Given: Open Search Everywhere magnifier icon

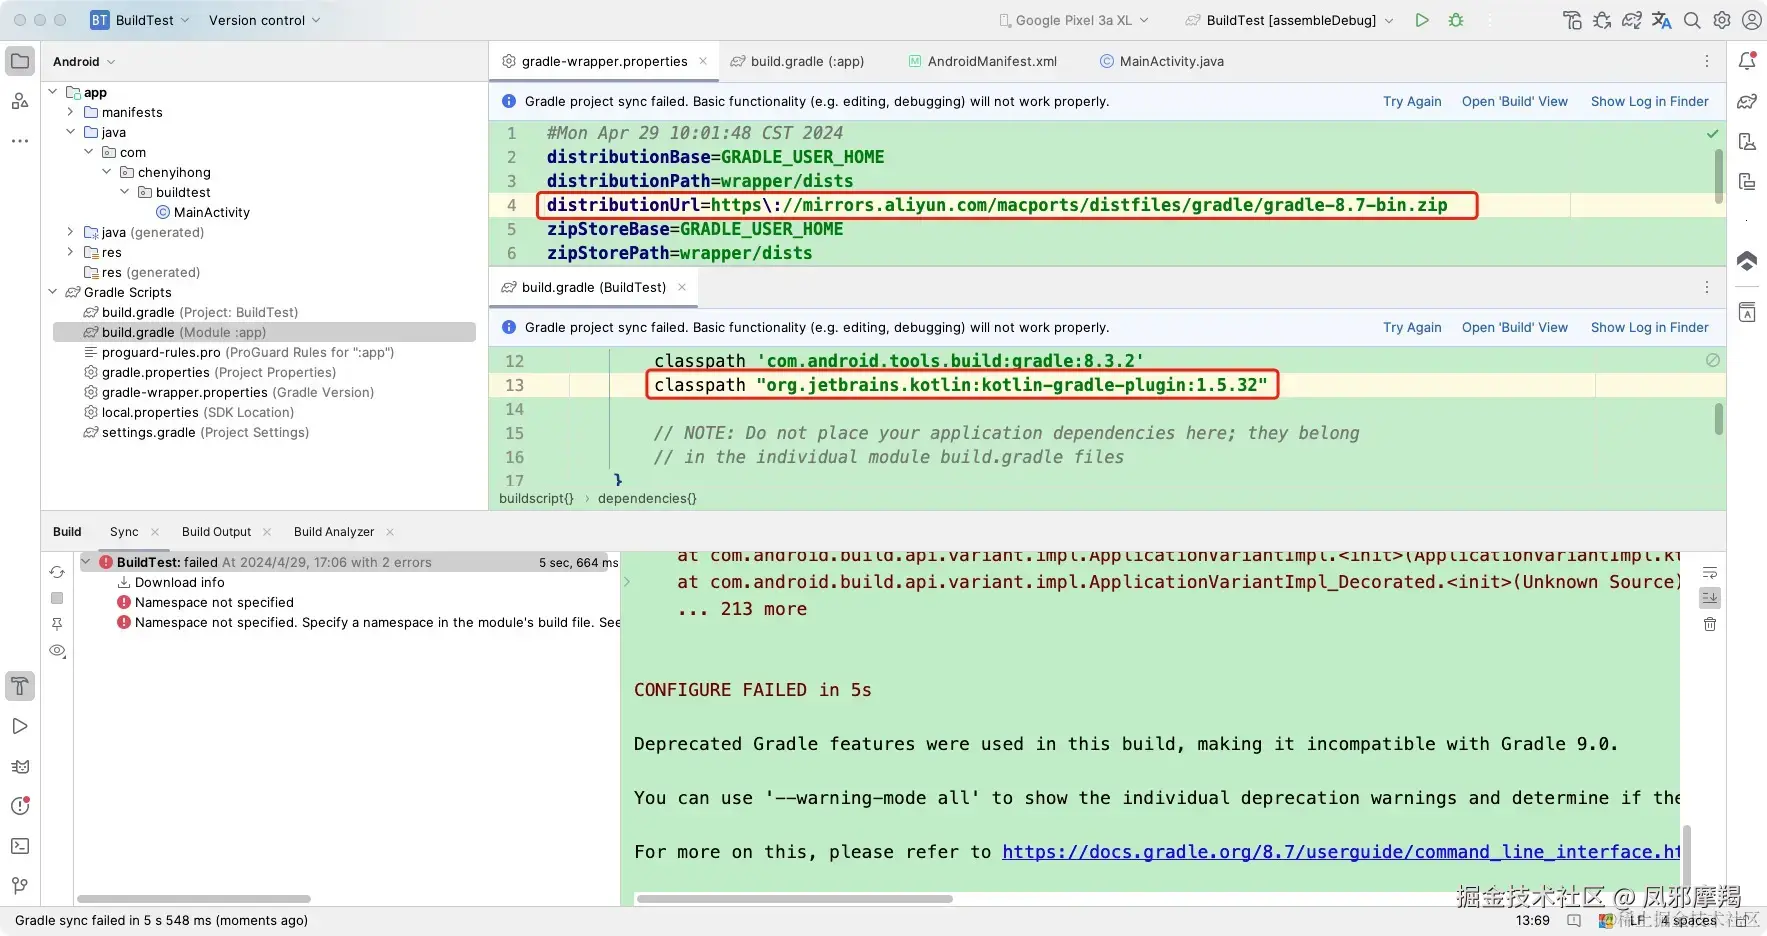Looking at the screenshot, I should click(x=1692, y=20).
